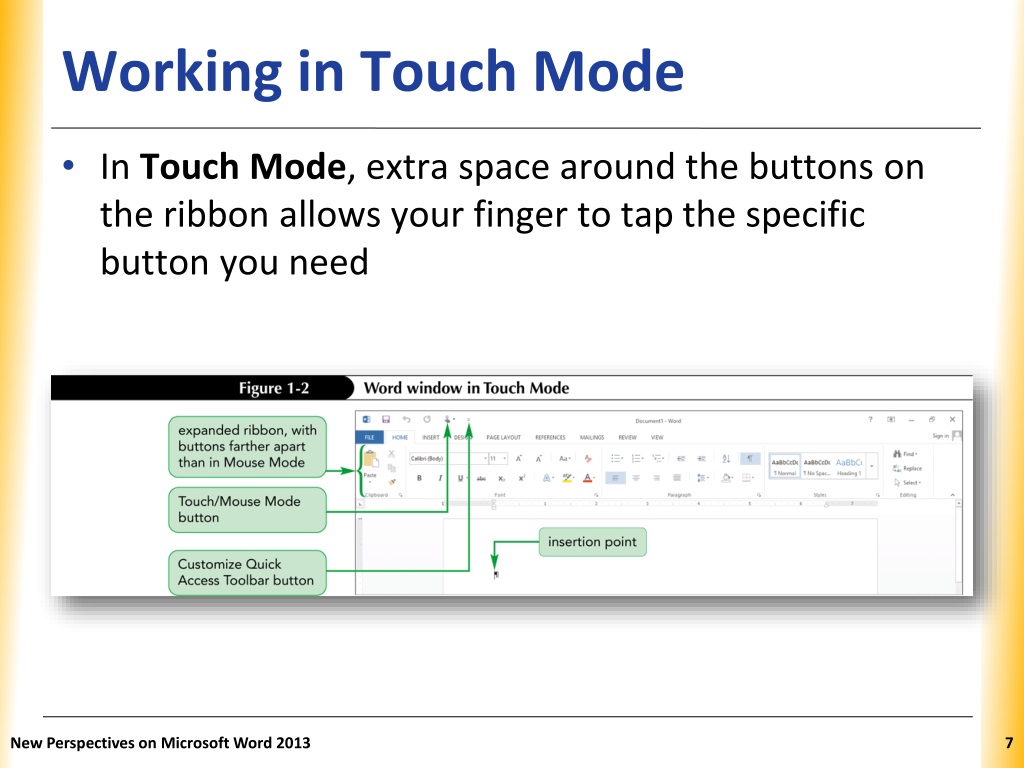
Task: Click the Bullets list icon
Action: [x=617, y=458]
